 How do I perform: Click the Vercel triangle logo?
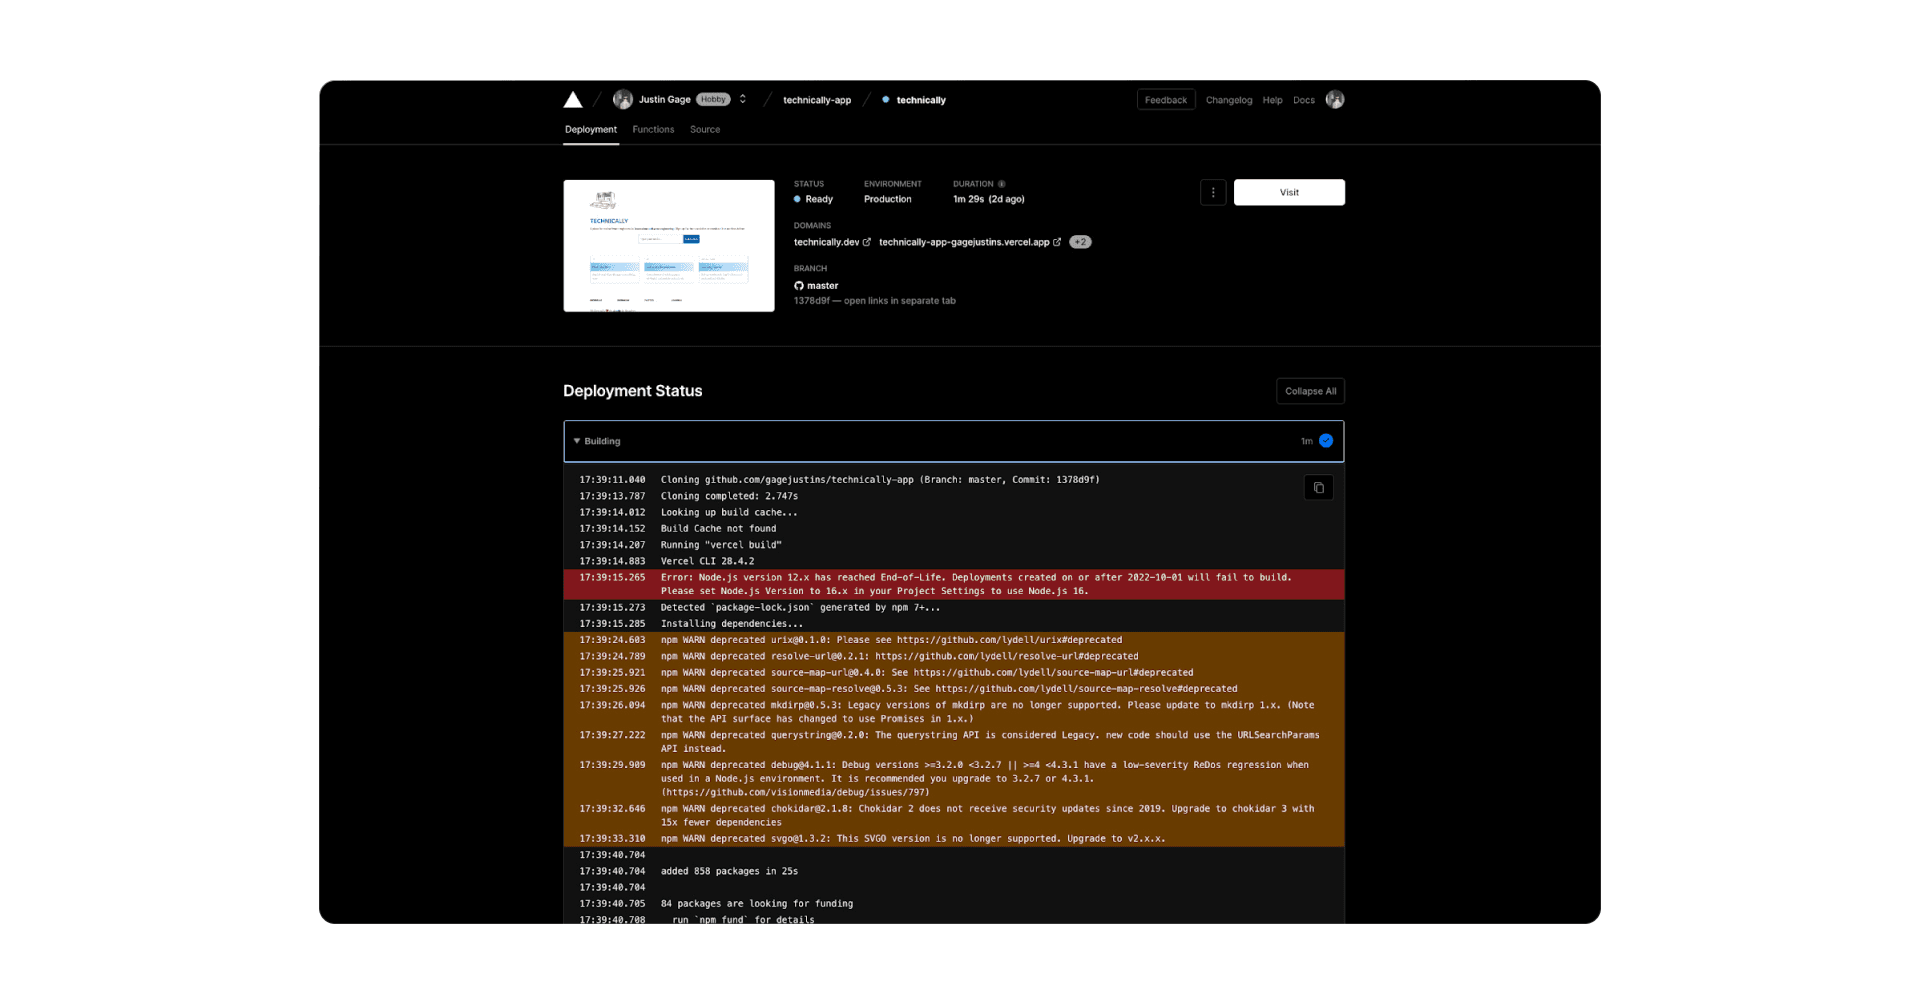[x=573, y=100]
